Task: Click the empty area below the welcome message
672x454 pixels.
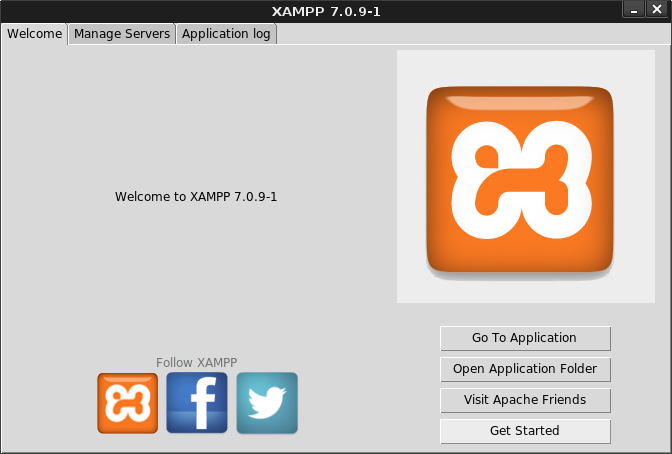Action: pos(196,280)
